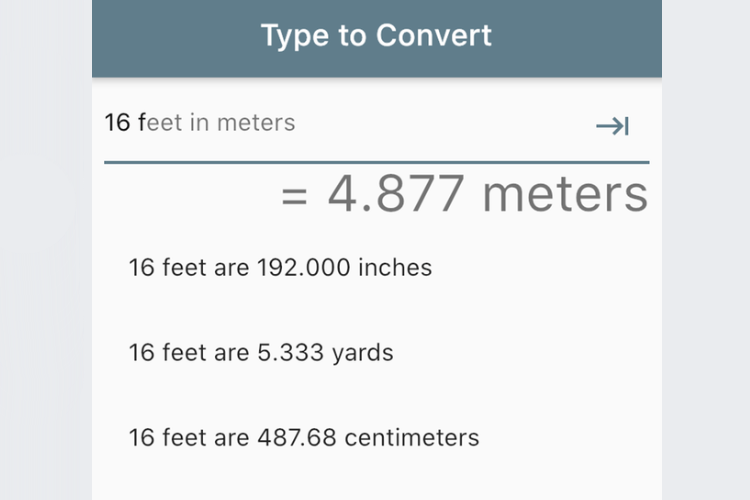Click the 'Type to Convert' header title
The width and height of the screenshot is (750, 500).
[376, 35]
